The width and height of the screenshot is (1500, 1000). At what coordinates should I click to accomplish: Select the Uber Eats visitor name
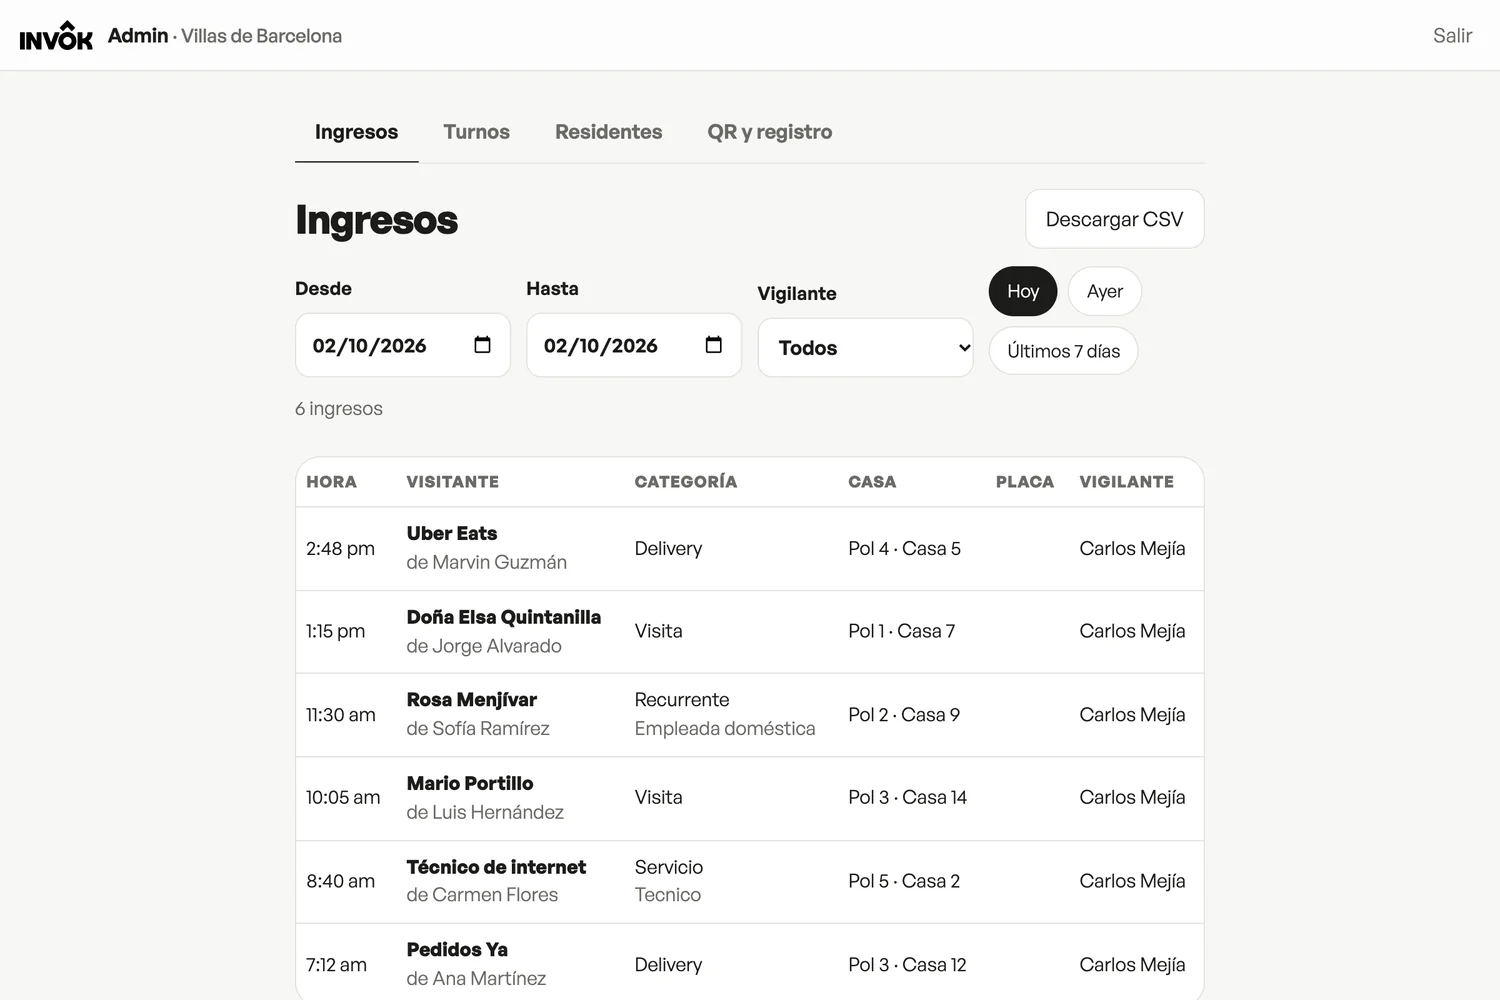[452, 533]
